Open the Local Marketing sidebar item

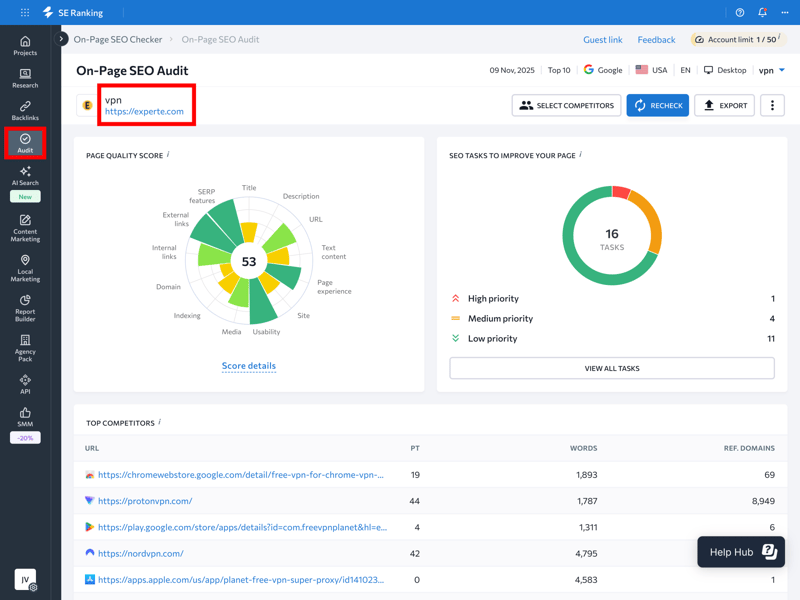(25, 268)
